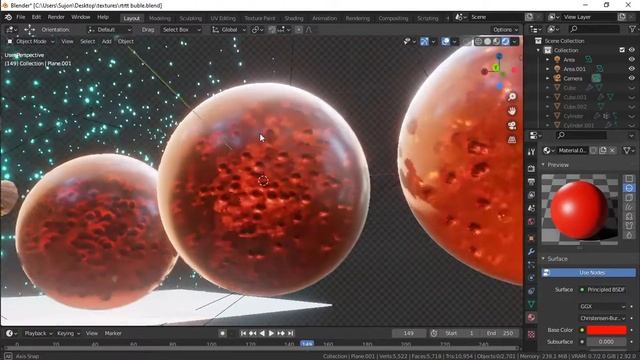Select rendered viewport shading mode
The image size is (640, 360).
click(x=505, y=41)
